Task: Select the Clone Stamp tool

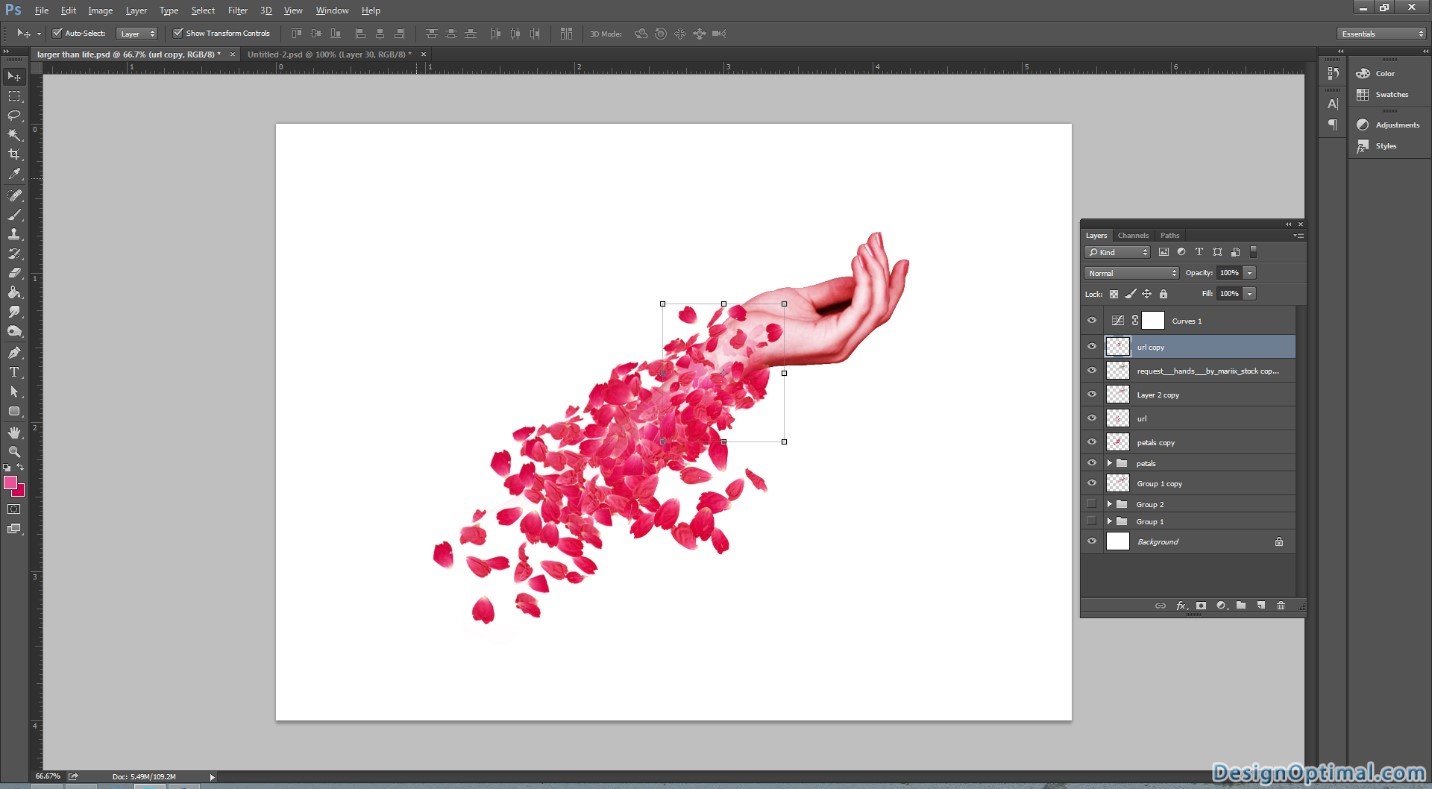Action: (x=14, y=234)
